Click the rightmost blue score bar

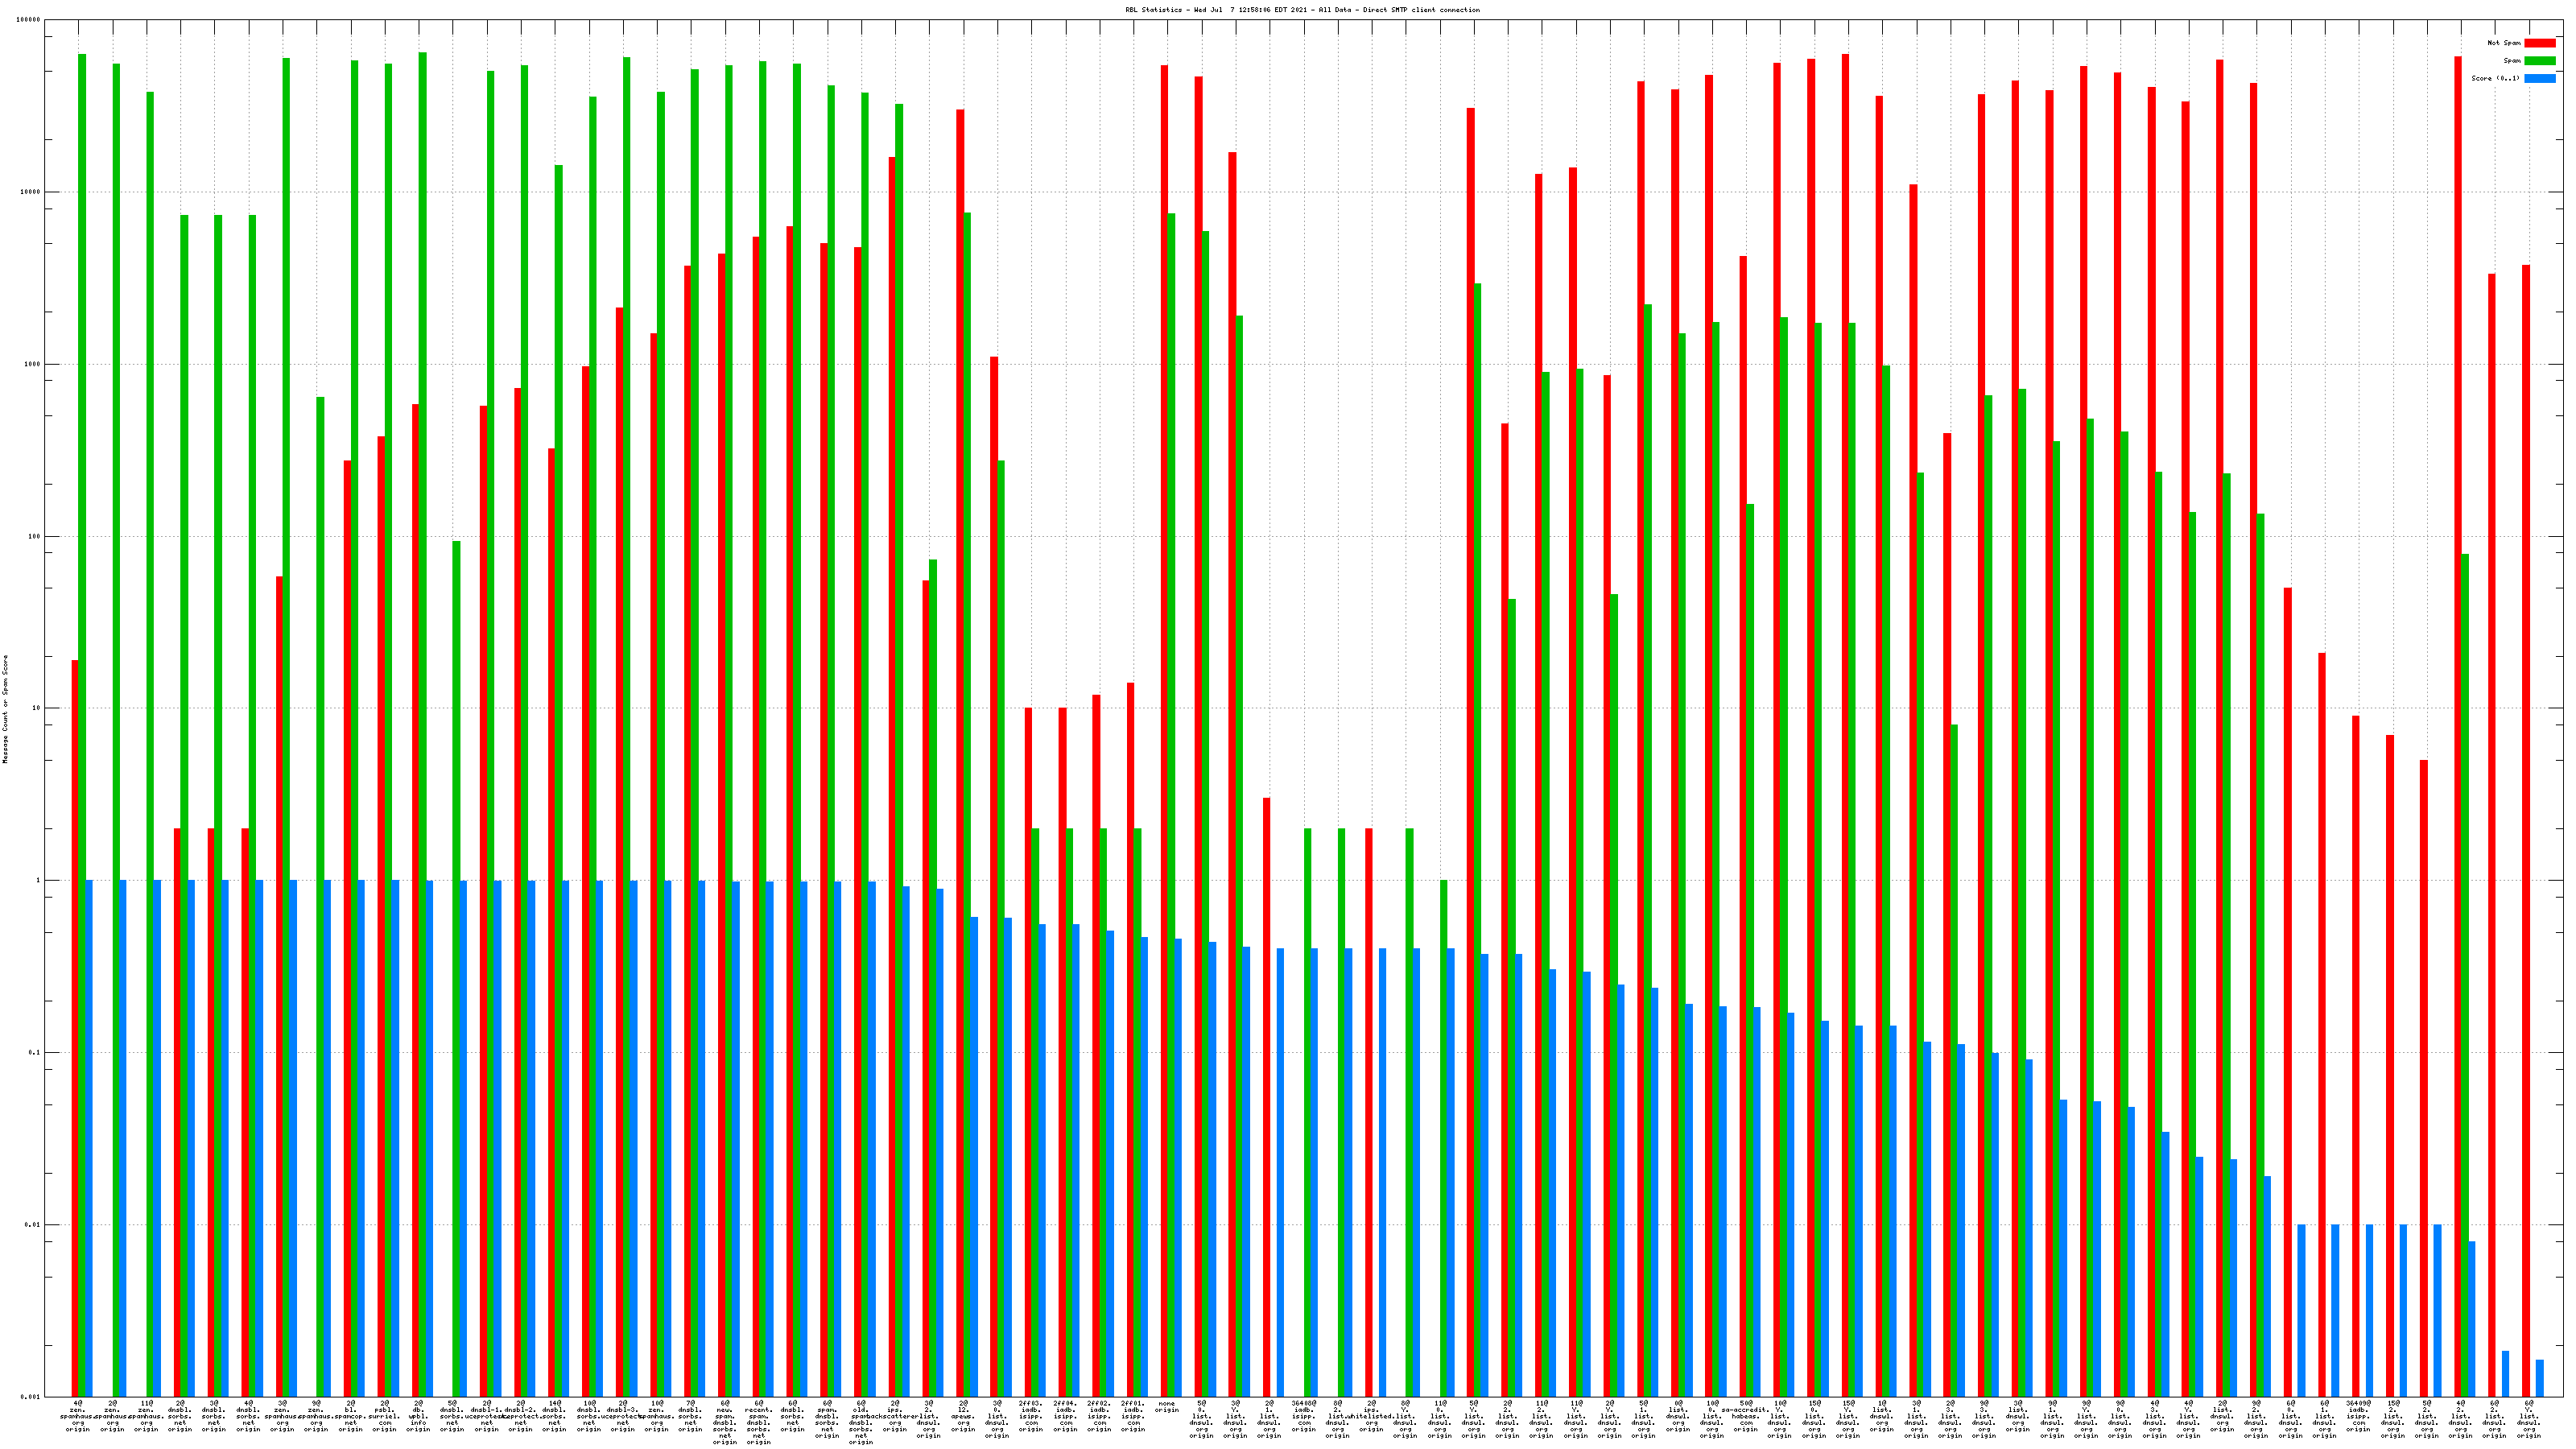click(x=2539, y=1378)
